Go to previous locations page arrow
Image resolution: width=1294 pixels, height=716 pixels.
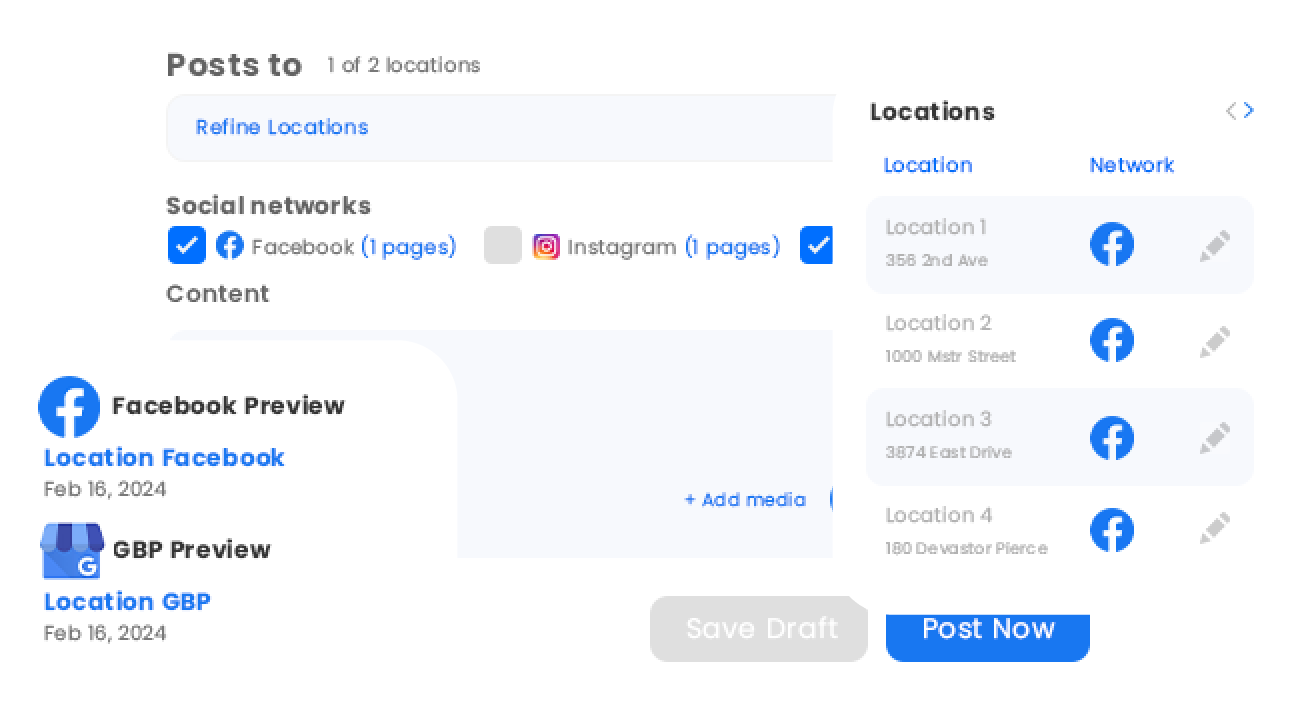click(x=1231, y=111)
